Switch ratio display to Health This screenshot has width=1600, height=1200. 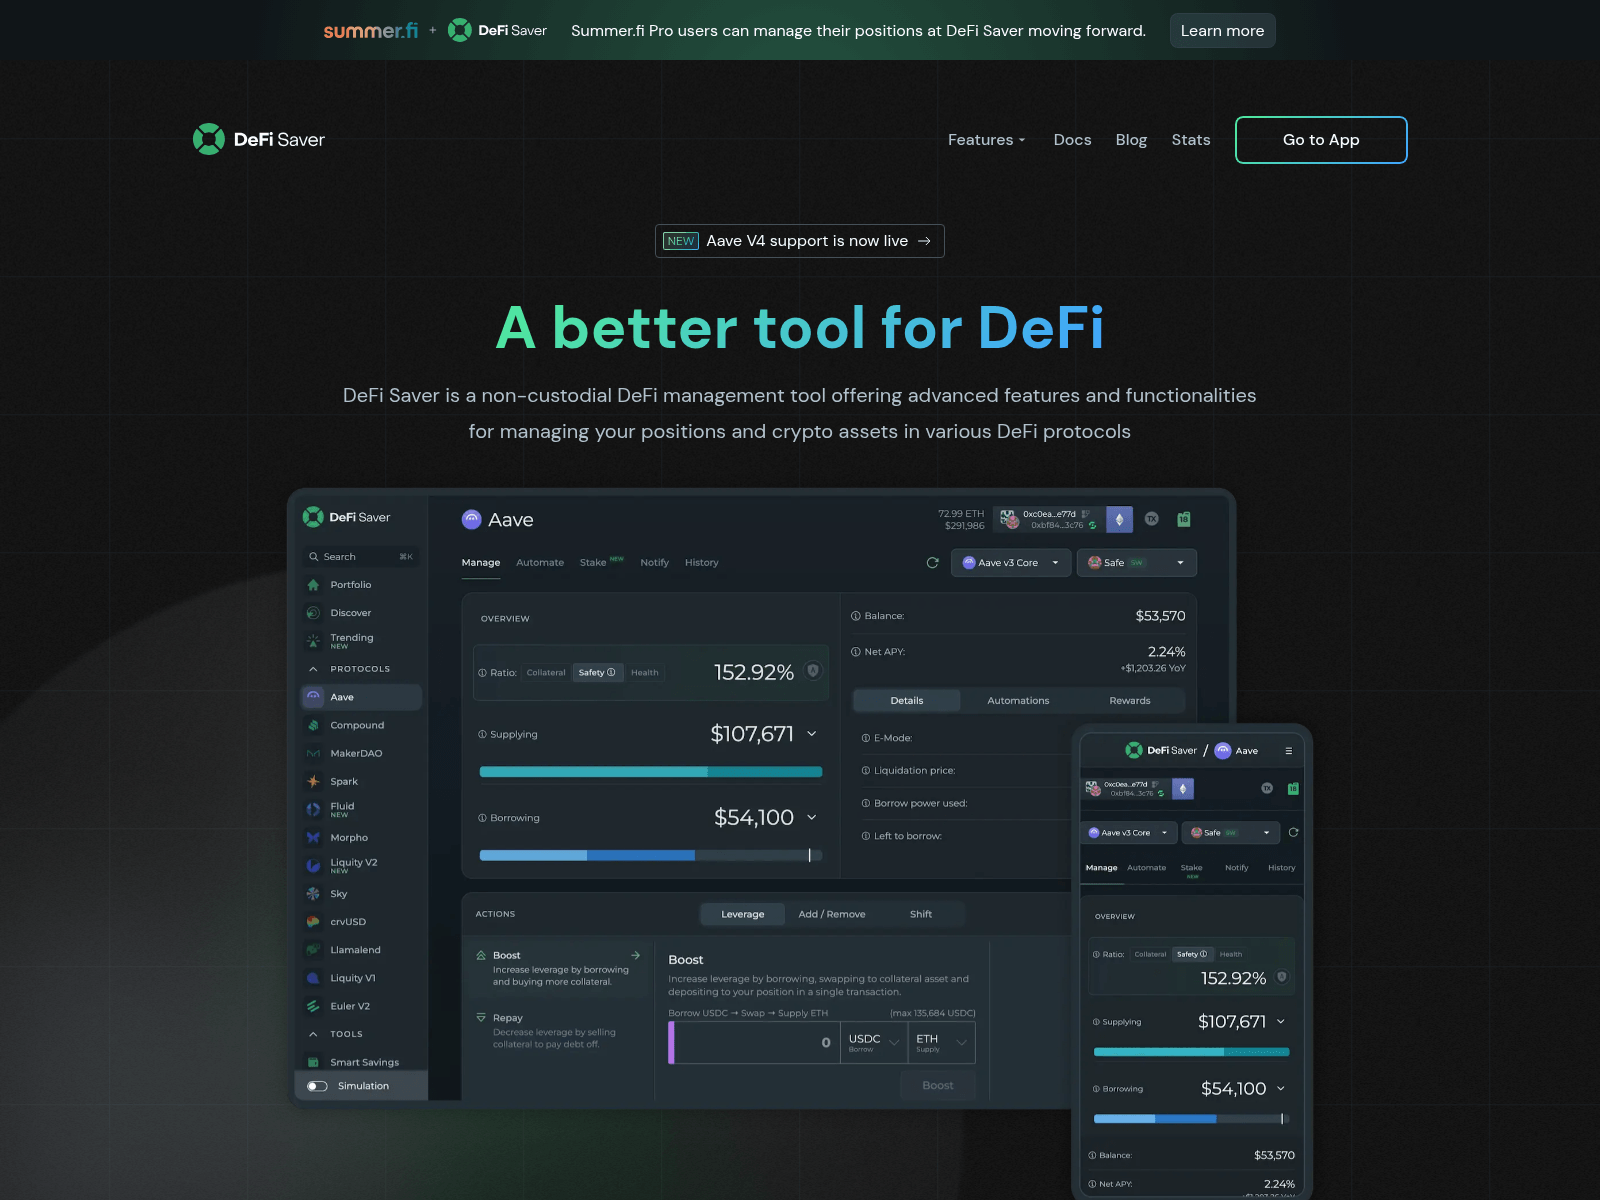[644, 672]
